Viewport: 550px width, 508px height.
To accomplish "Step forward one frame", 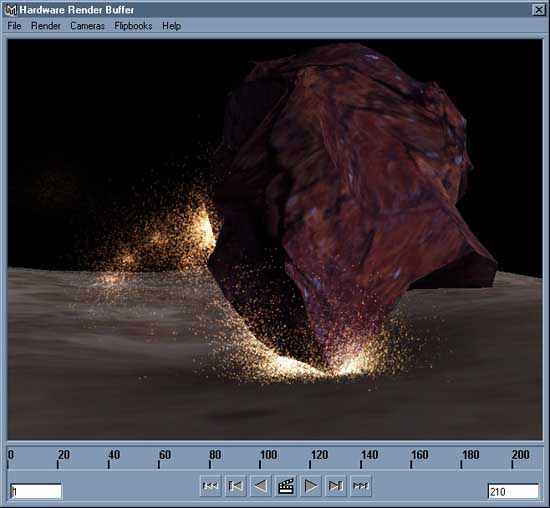I will click(336, 486).
